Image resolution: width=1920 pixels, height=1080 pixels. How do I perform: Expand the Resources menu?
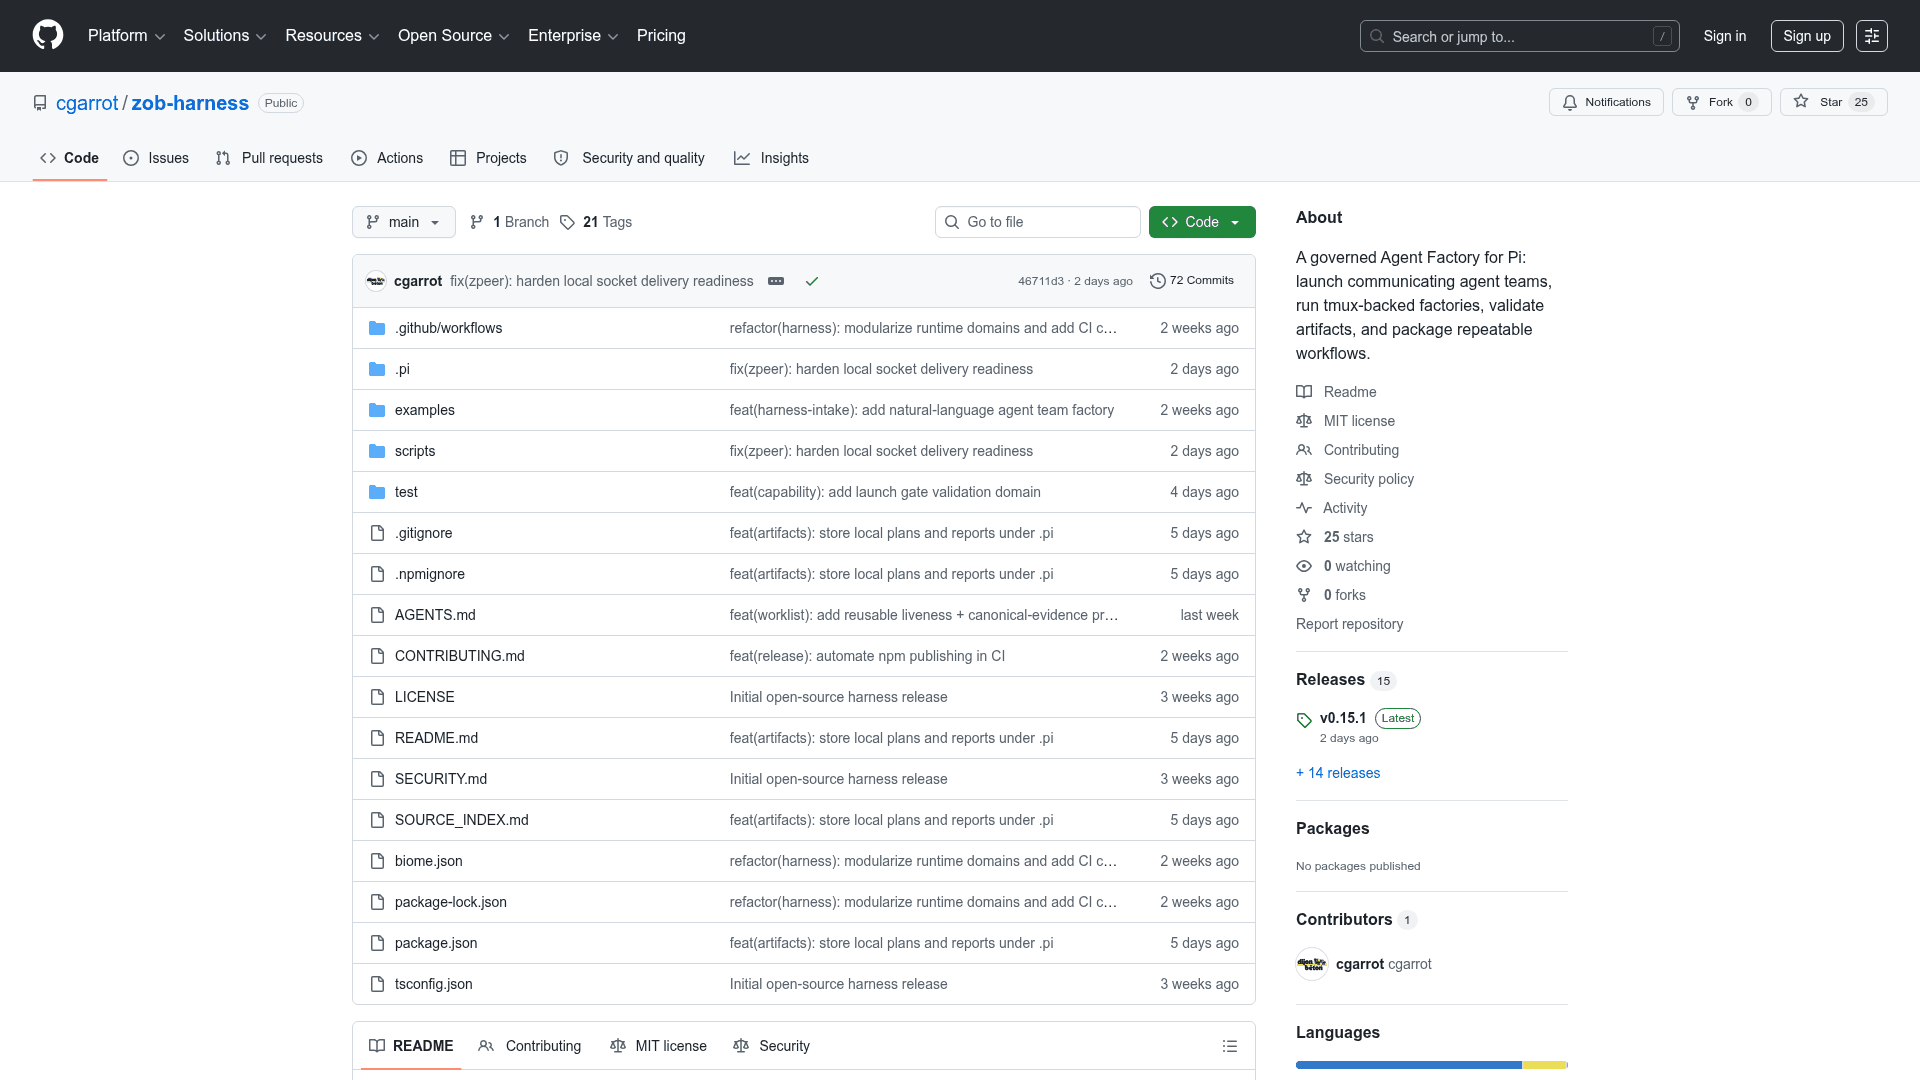point(332,36)
